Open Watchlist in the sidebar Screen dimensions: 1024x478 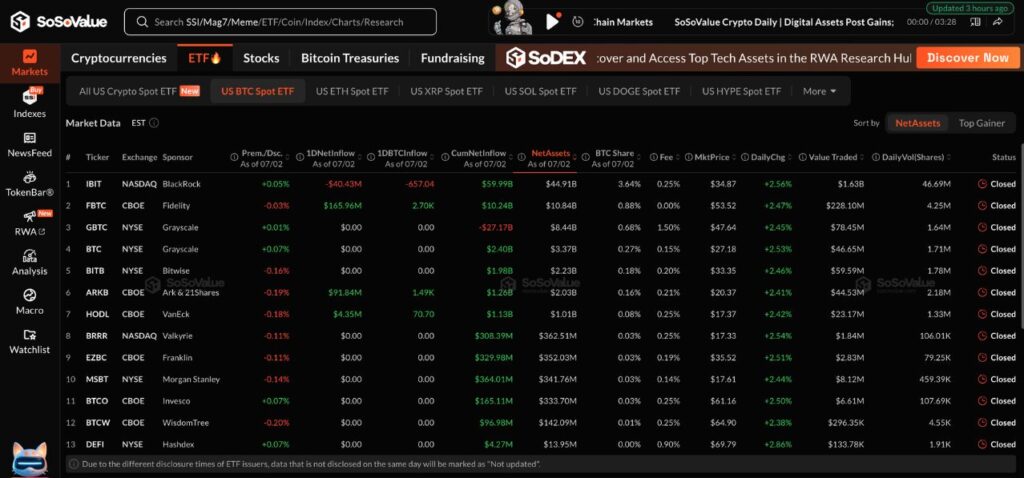click(x=29, y=342)
